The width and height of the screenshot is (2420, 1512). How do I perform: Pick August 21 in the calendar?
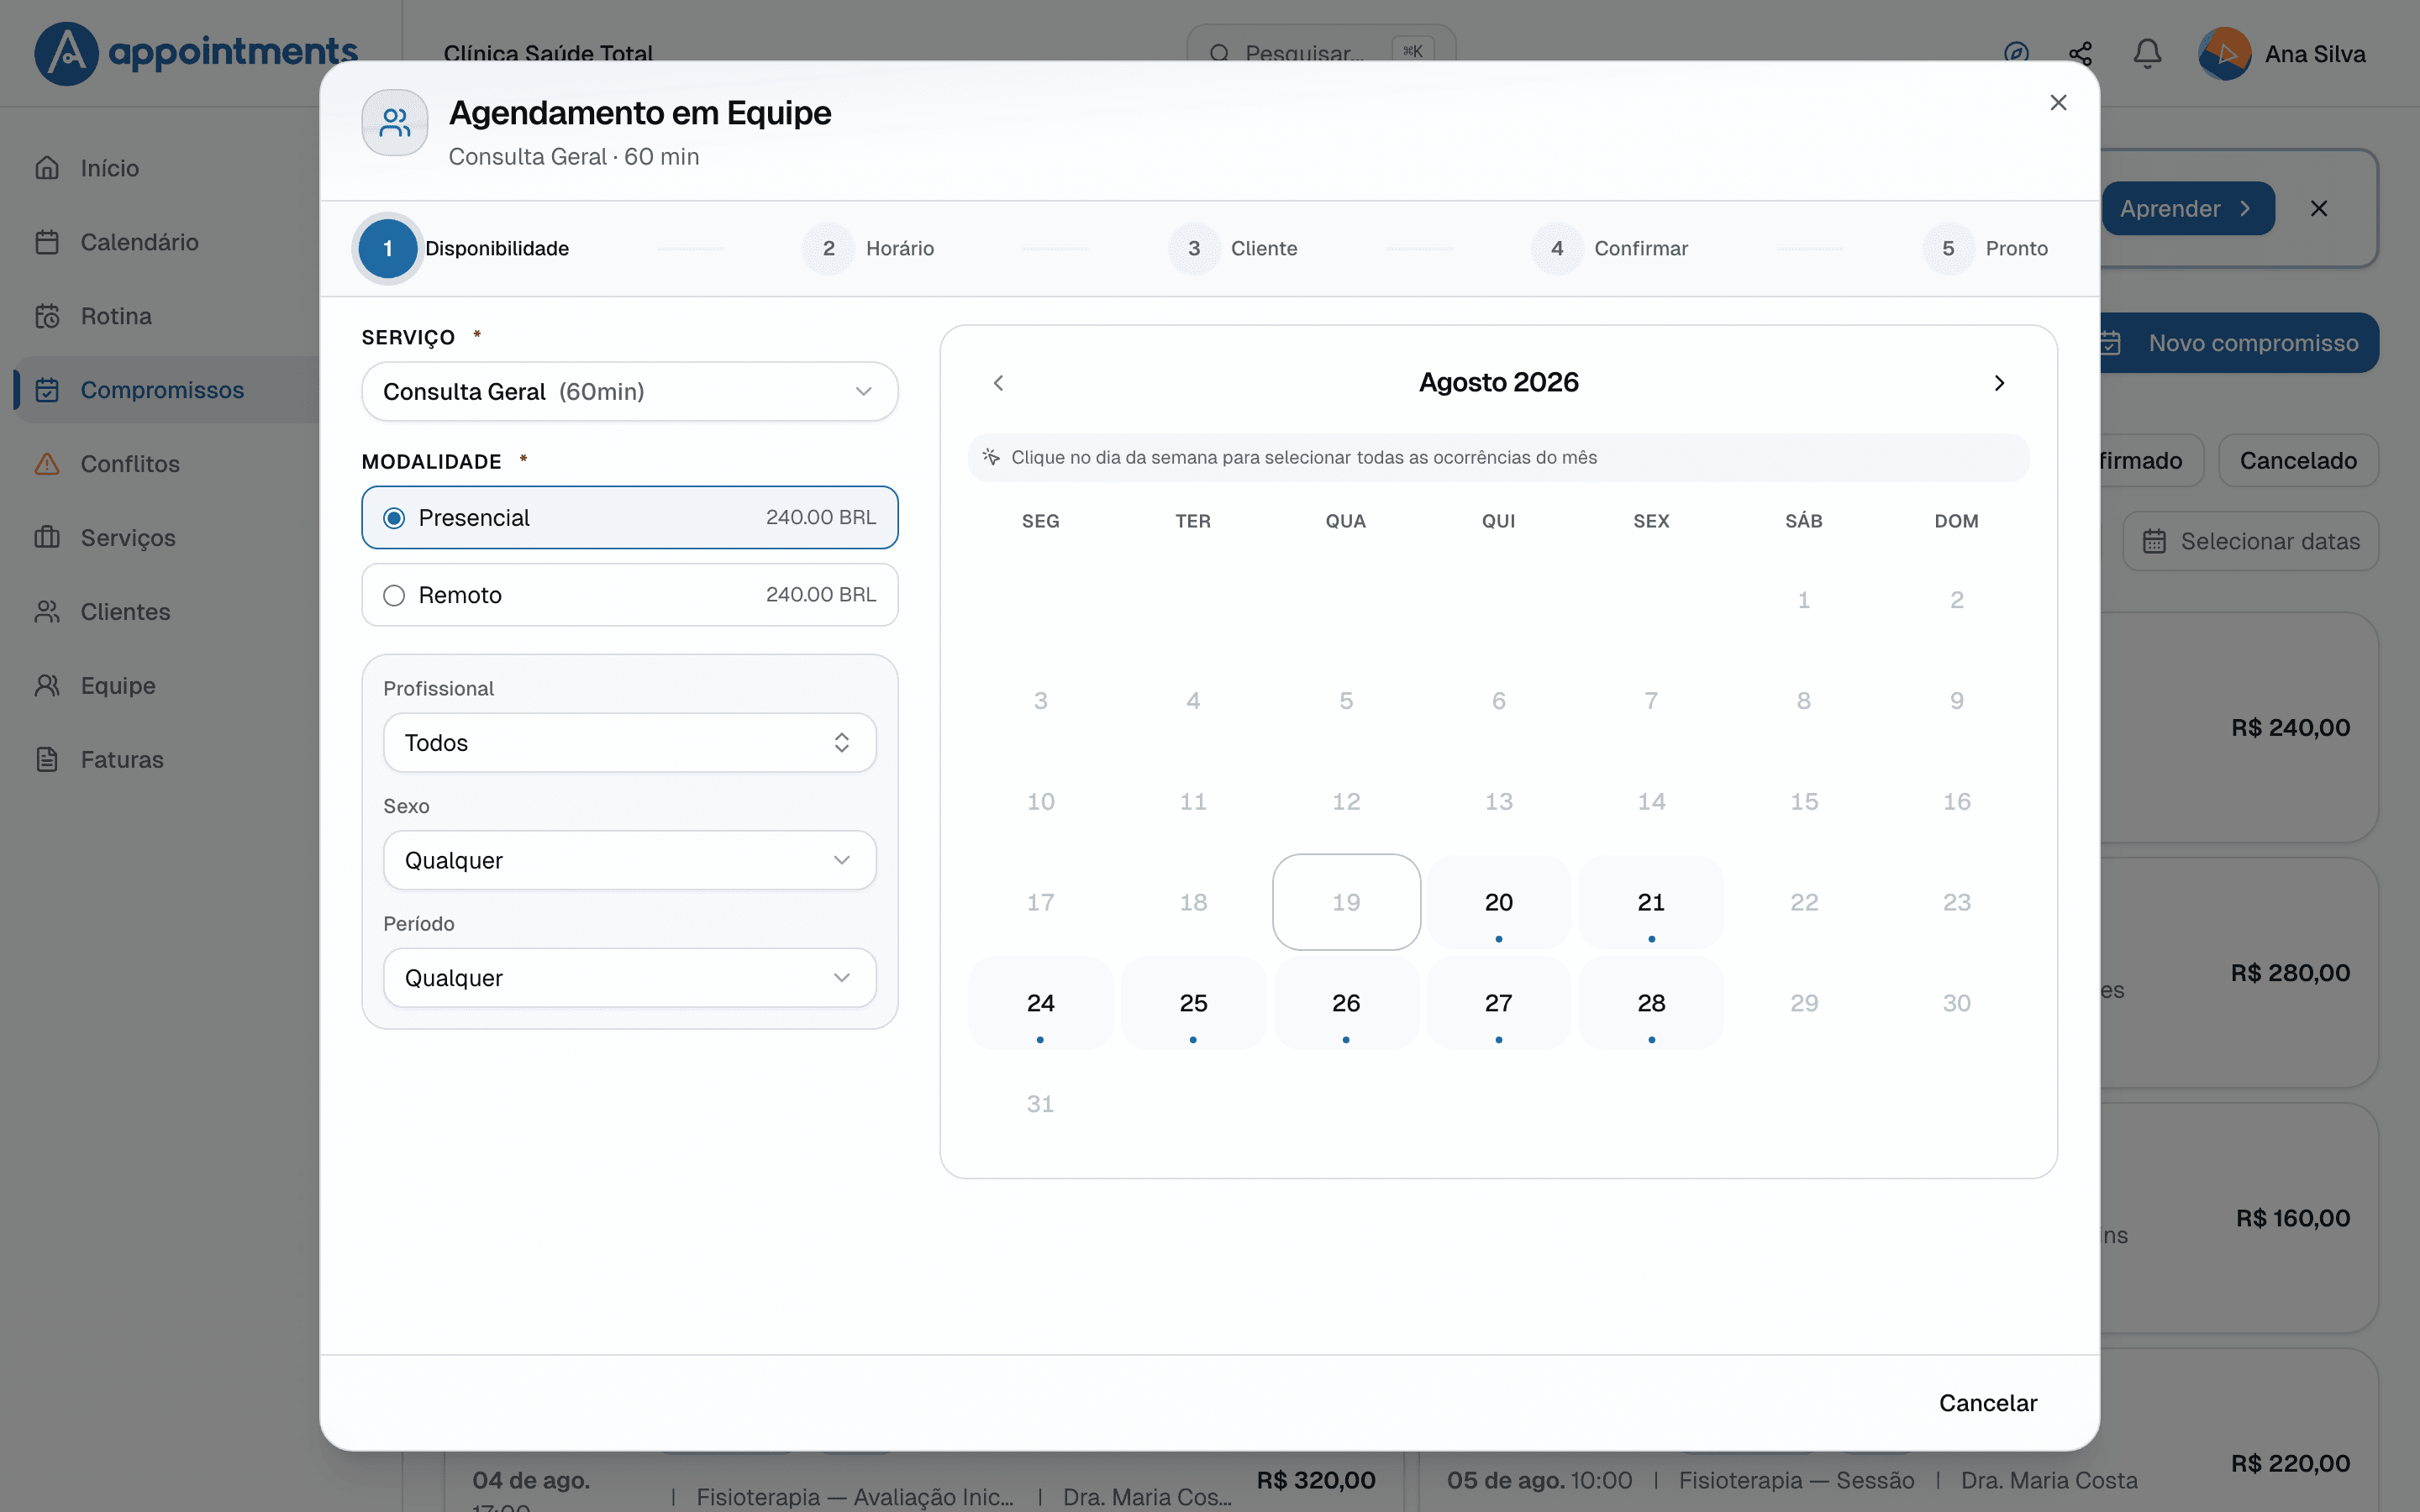[1651, 902]
